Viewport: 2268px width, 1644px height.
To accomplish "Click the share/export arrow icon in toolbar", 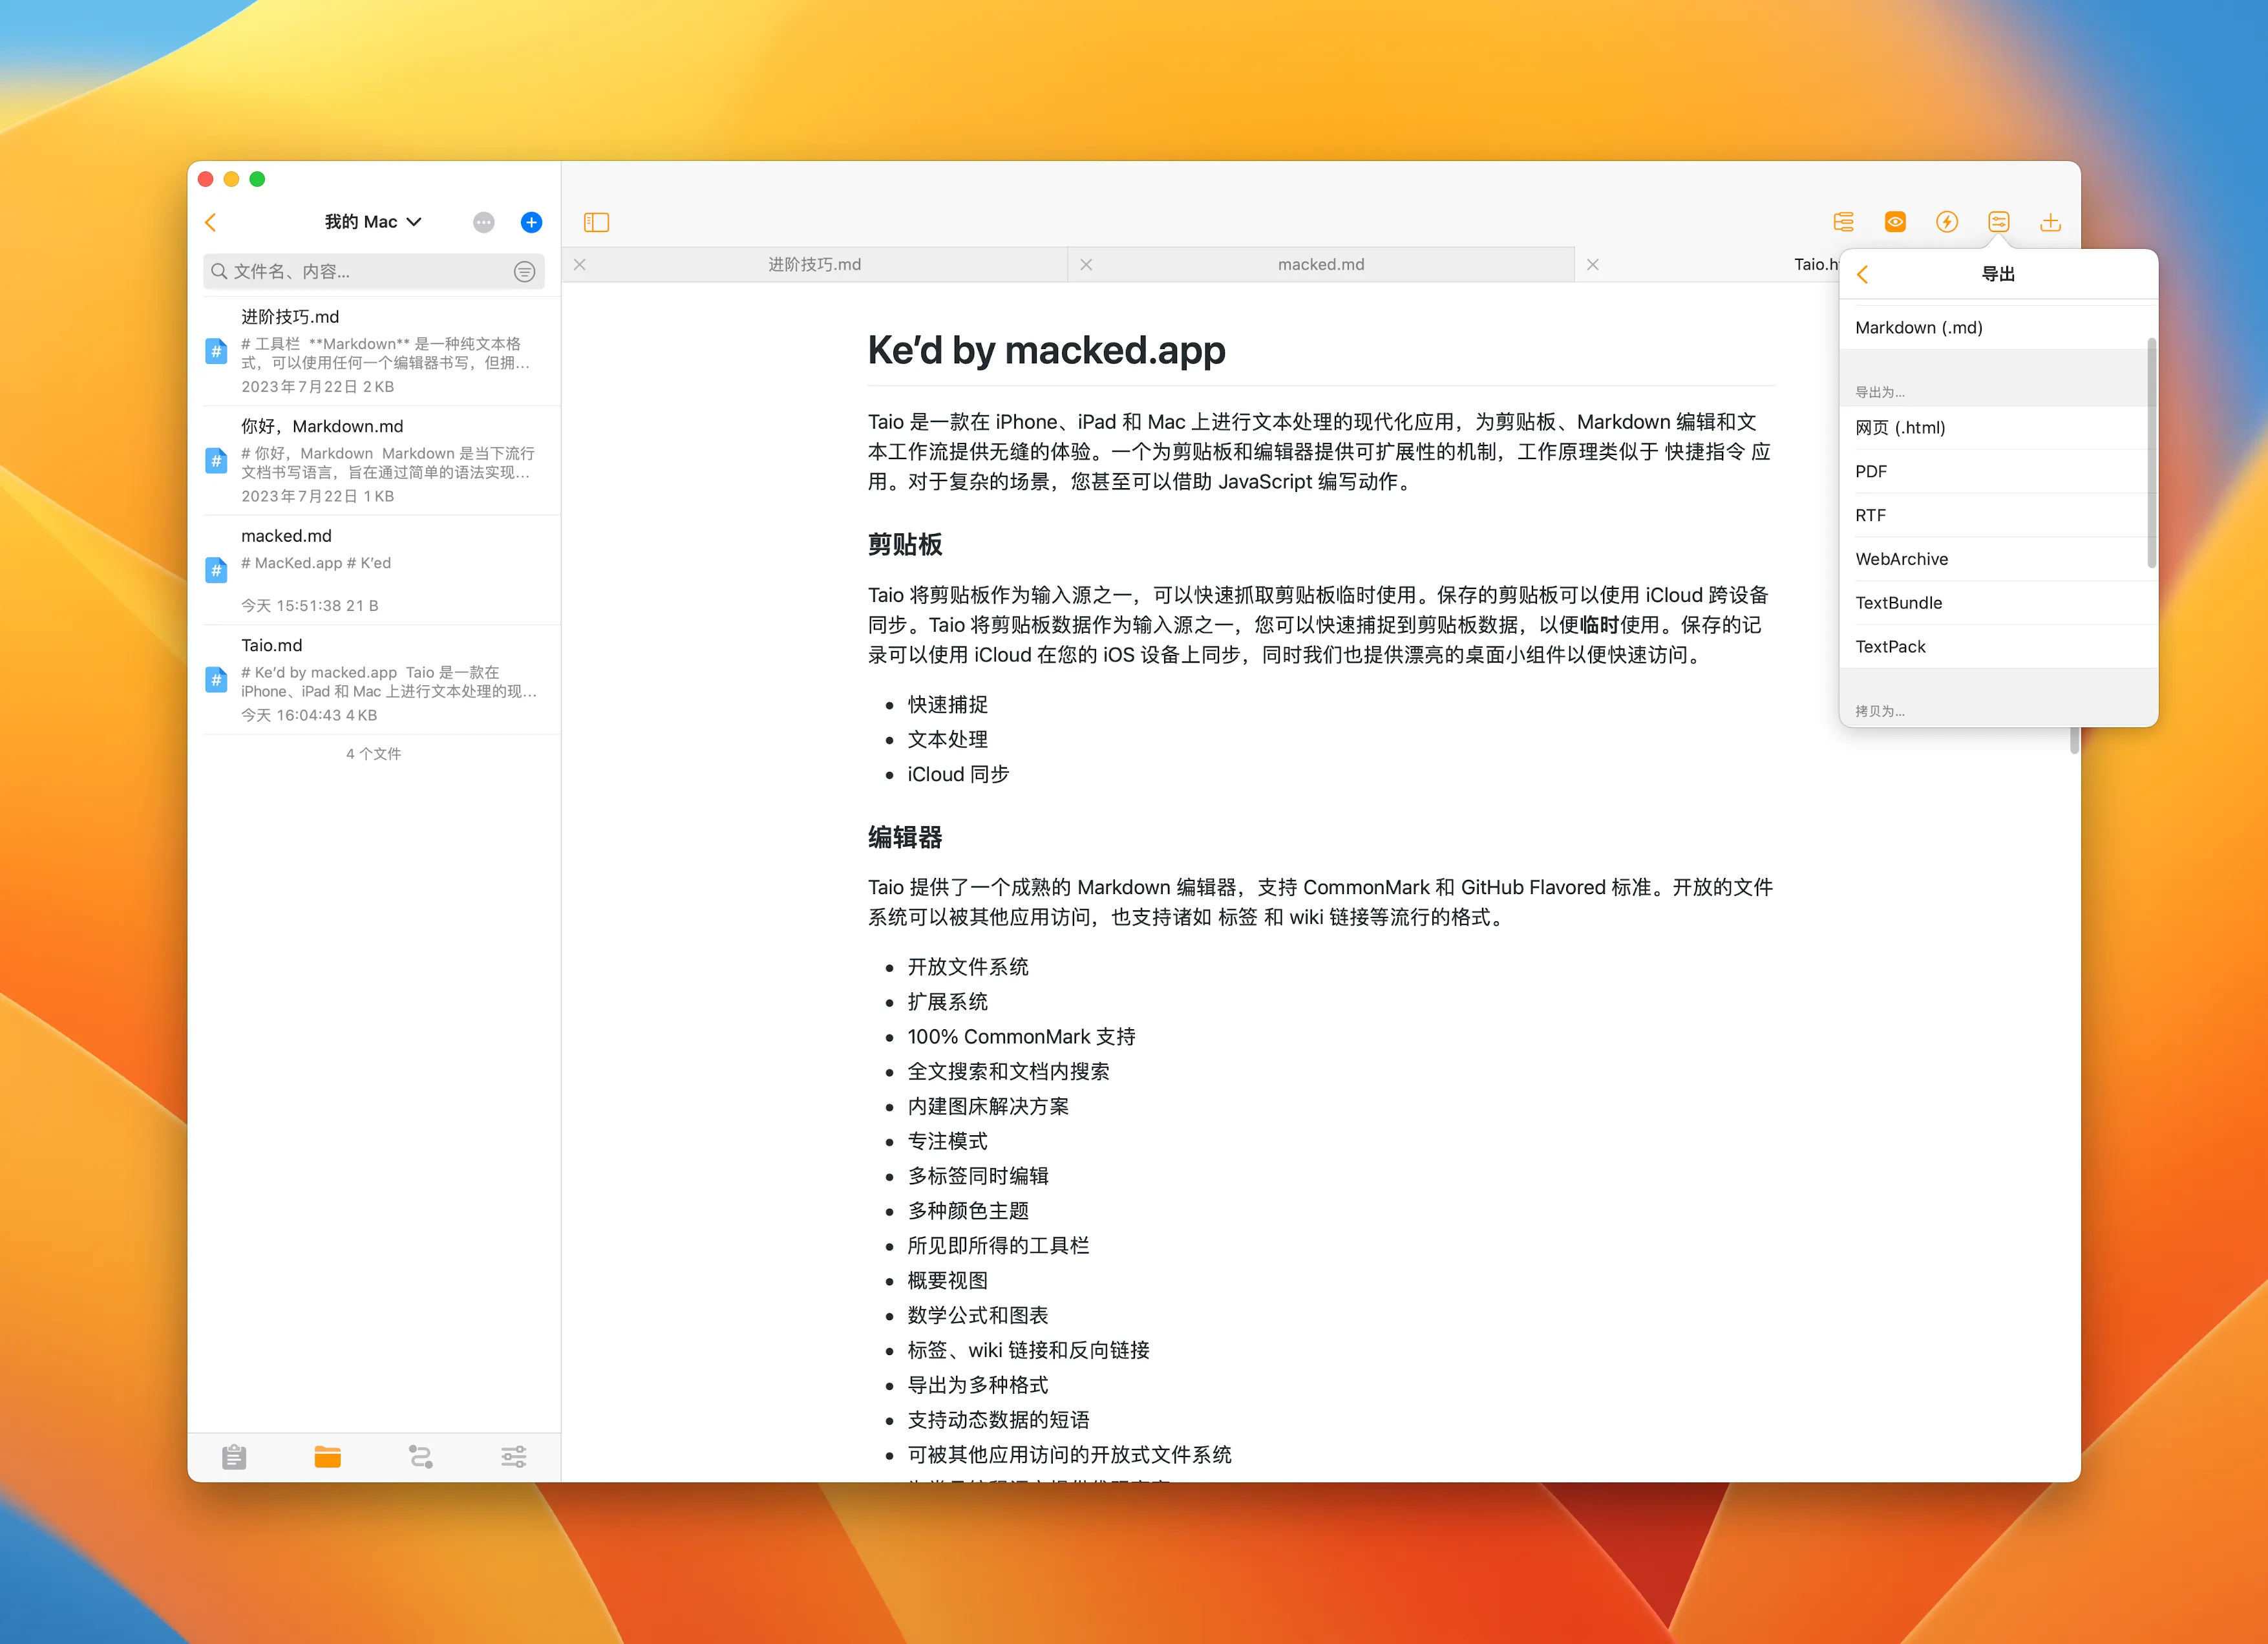I will [x=2050, y=222].
